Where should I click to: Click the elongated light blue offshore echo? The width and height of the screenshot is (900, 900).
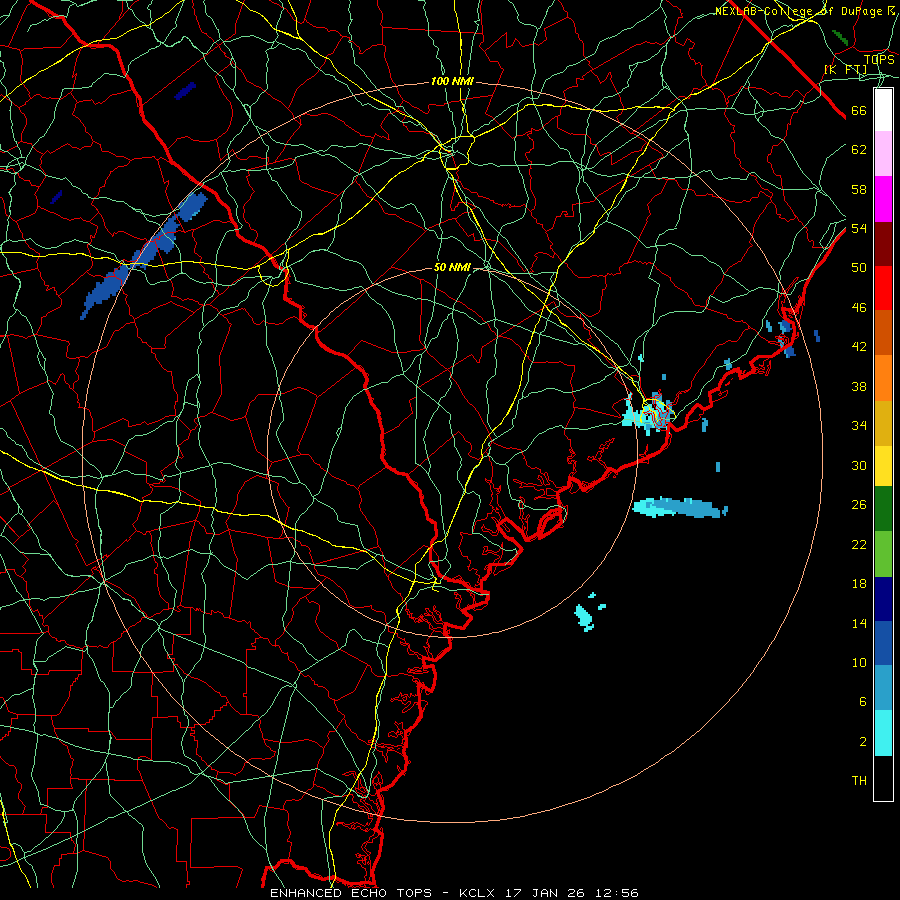679,507
